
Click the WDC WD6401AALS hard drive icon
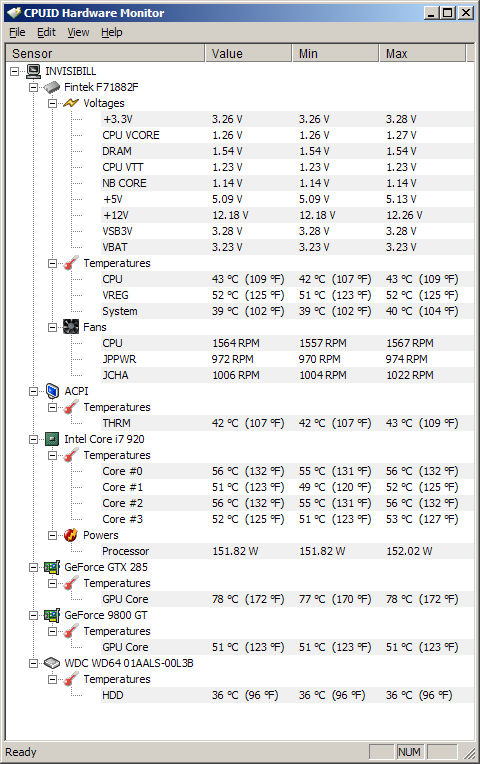(52, 663)
